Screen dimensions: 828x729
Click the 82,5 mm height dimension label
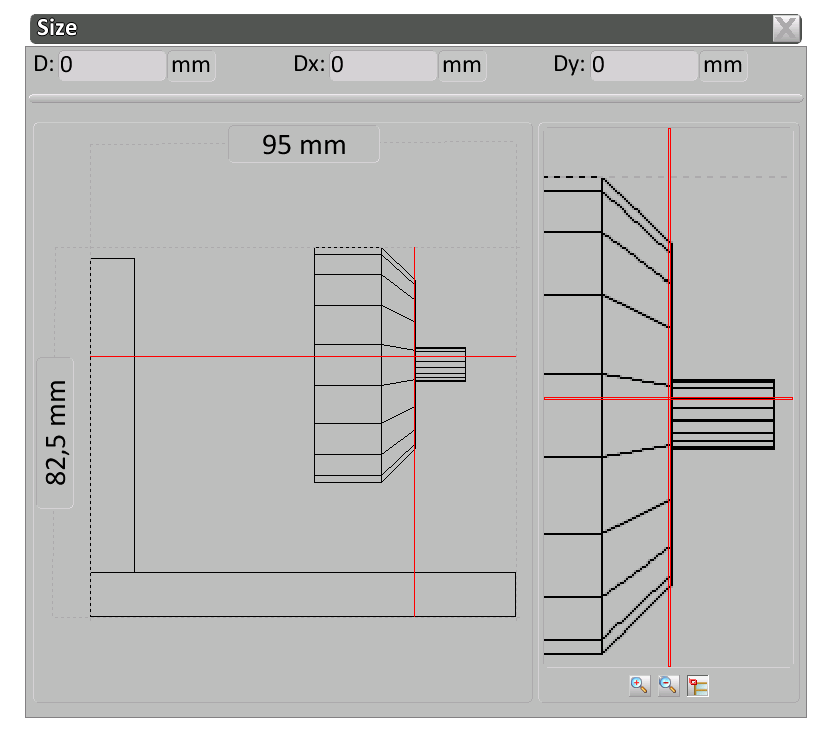click(56, 432)
